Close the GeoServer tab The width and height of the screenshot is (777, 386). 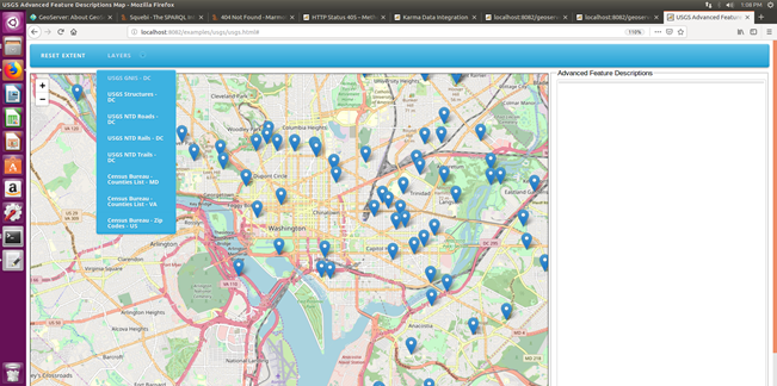tap(110, 17)
